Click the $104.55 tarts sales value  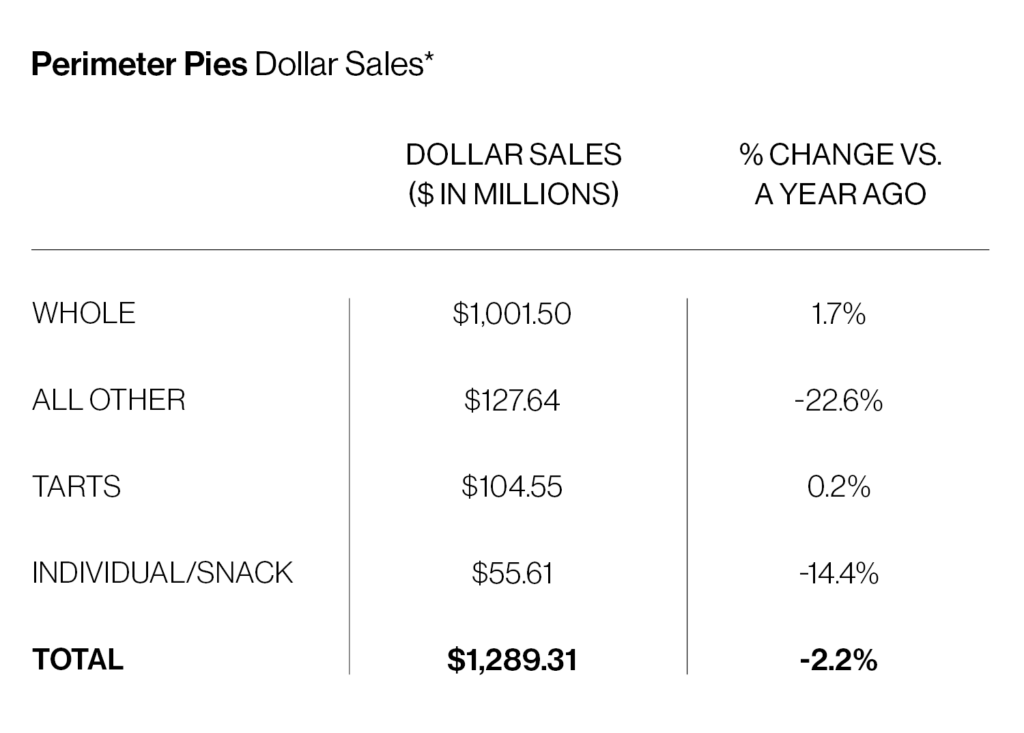point(512,487)
